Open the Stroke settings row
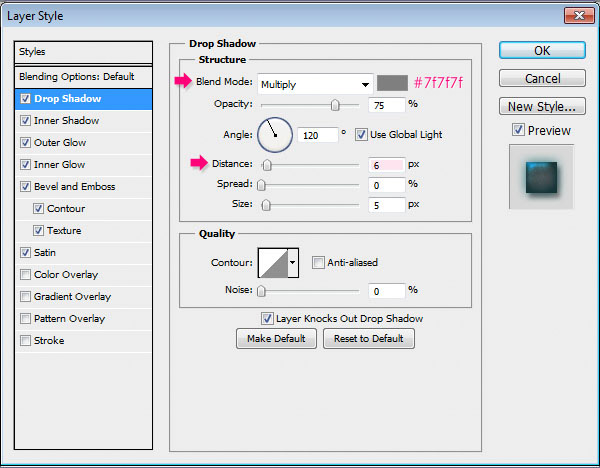600x468 pixels. 83,341
